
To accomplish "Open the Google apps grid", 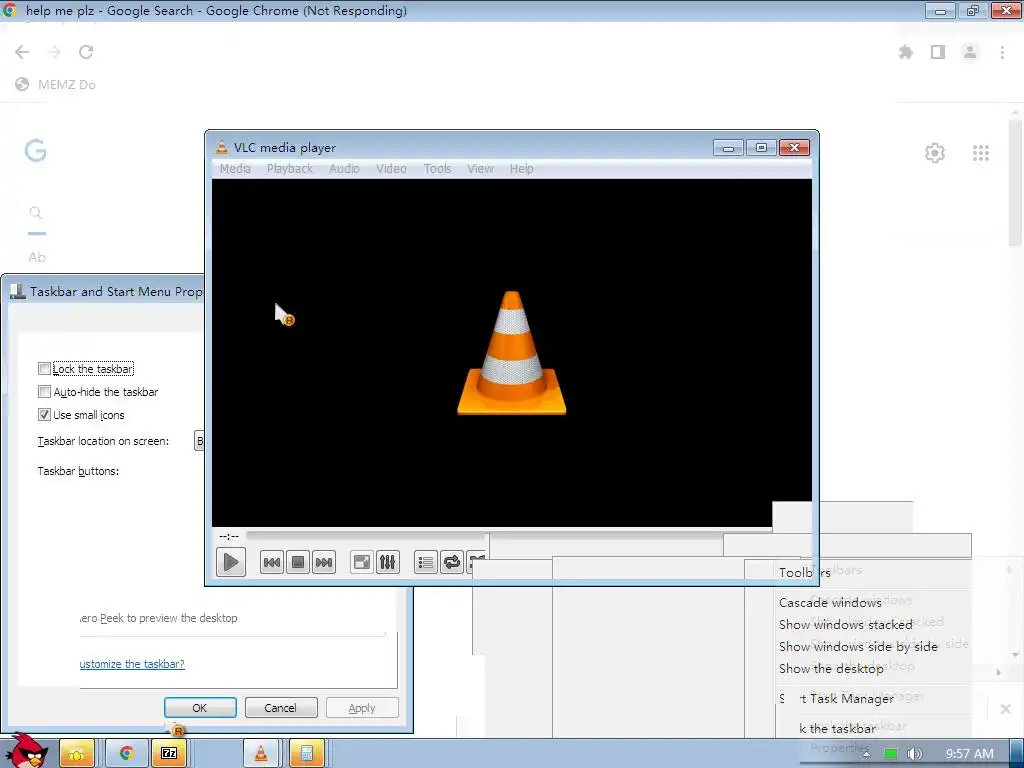I will click(980, 153).
